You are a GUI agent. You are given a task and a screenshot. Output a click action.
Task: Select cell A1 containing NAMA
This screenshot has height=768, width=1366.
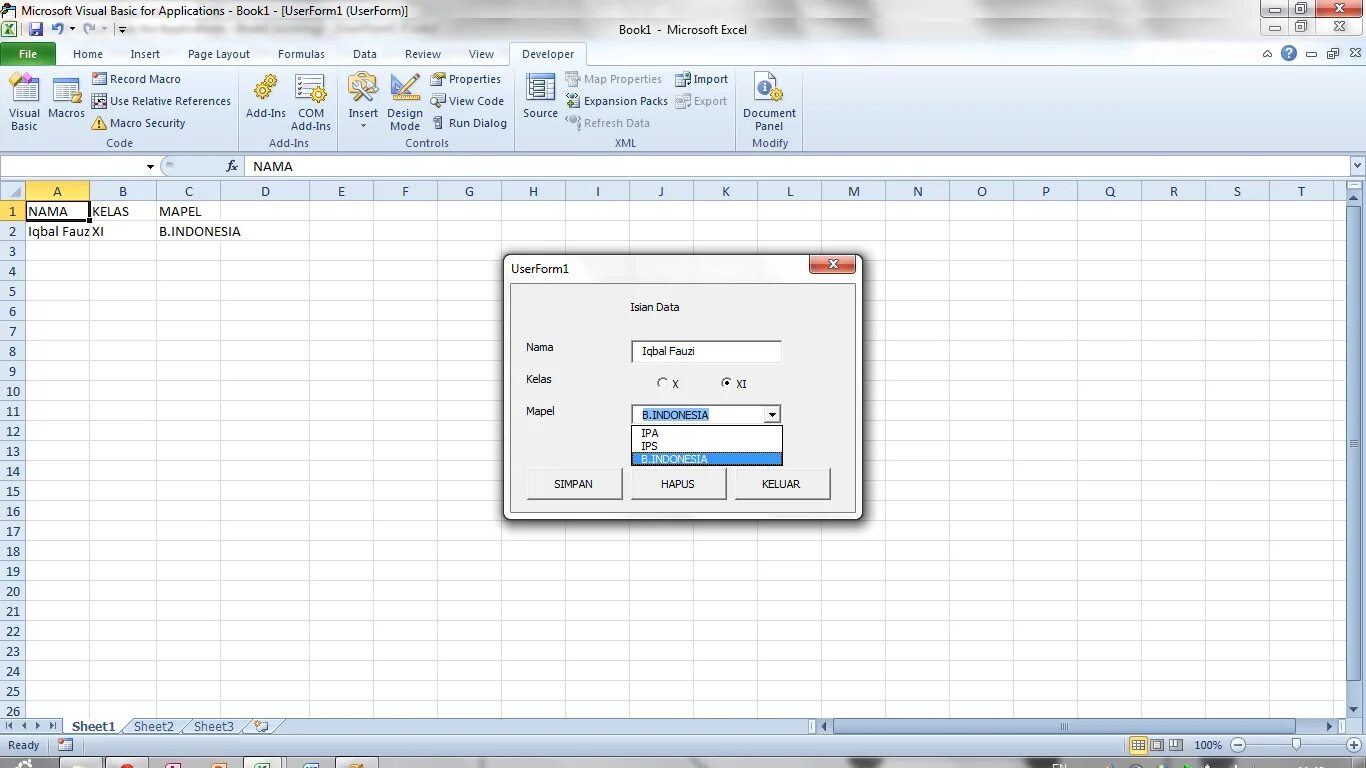57,211
